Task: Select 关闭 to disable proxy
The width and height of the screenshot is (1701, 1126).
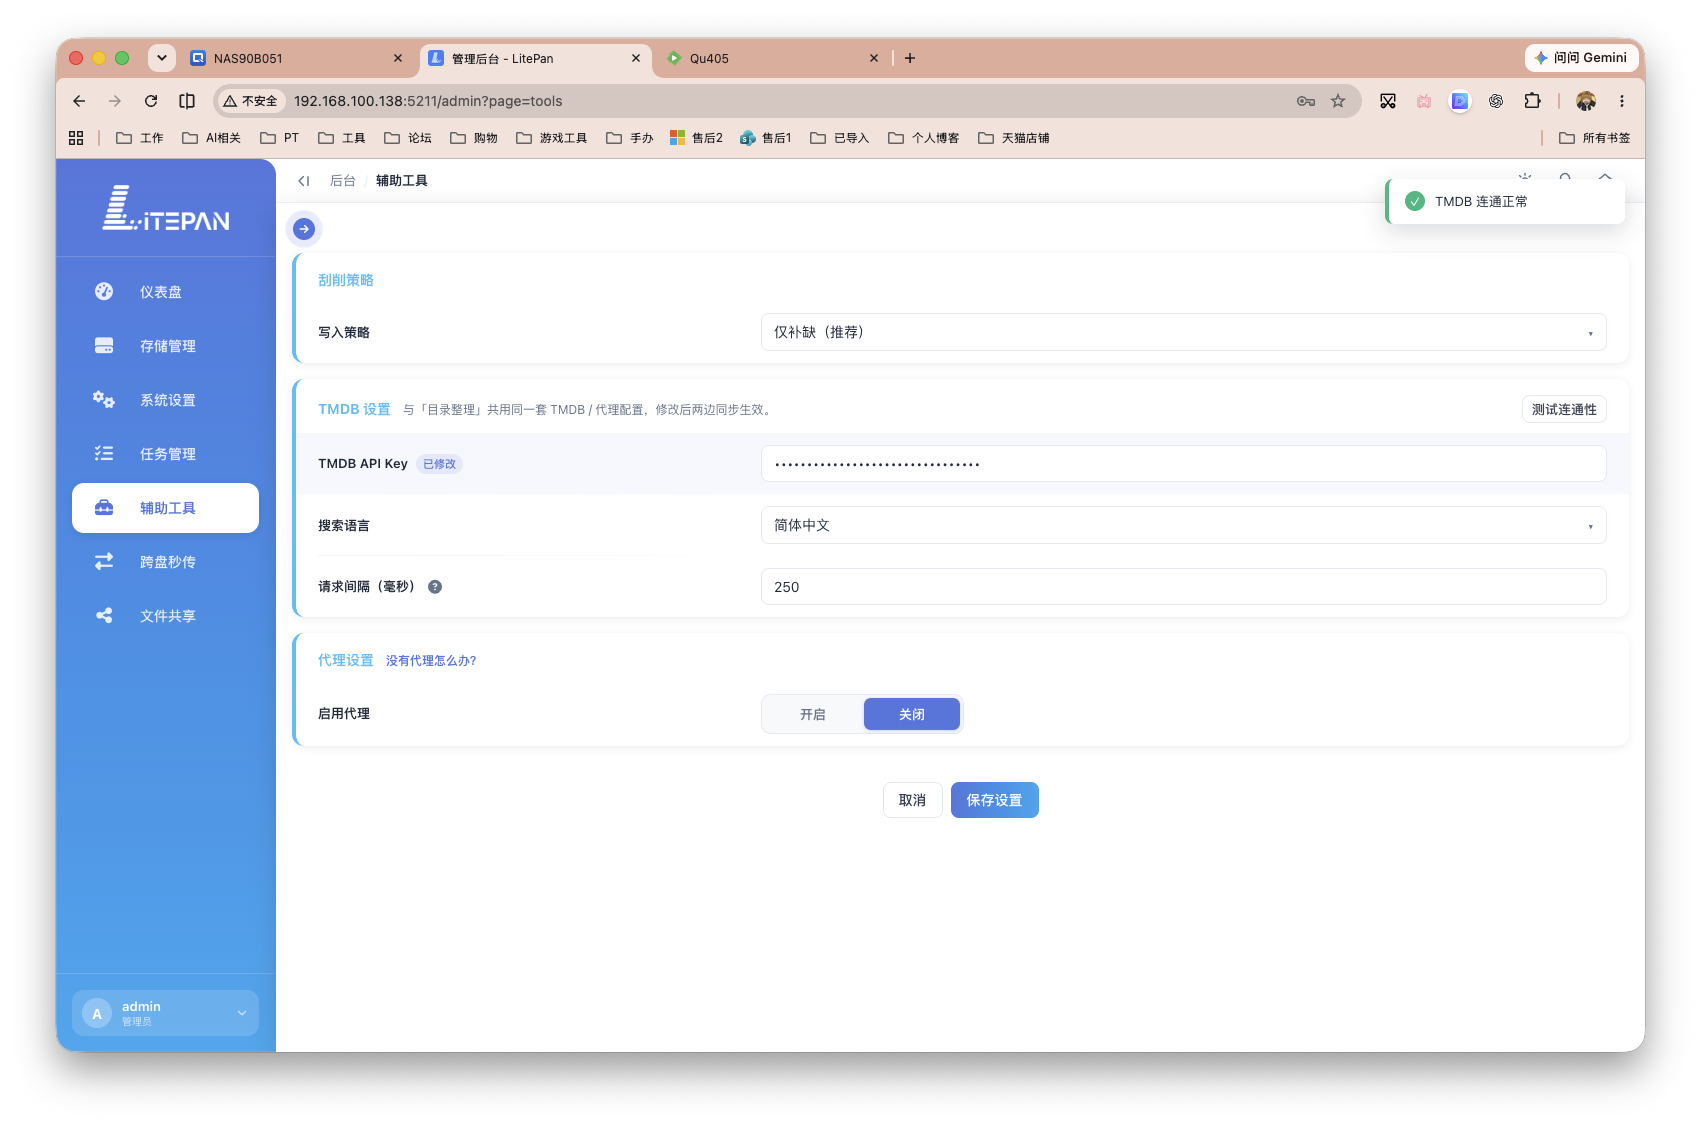Action: click(912, 714)
